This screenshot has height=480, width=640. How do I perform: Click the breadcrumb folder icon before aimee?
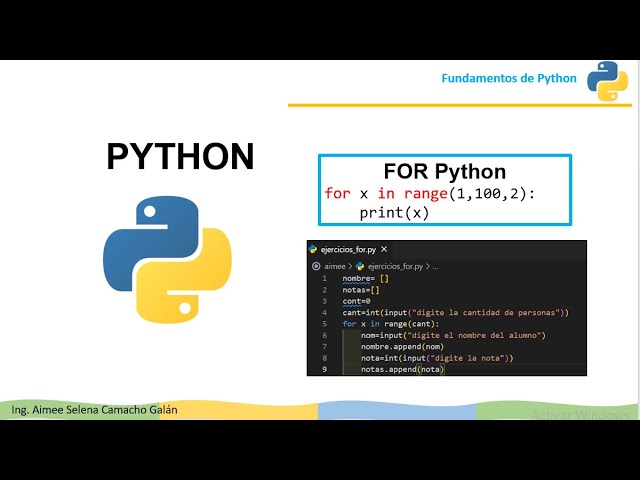point(316,266)
